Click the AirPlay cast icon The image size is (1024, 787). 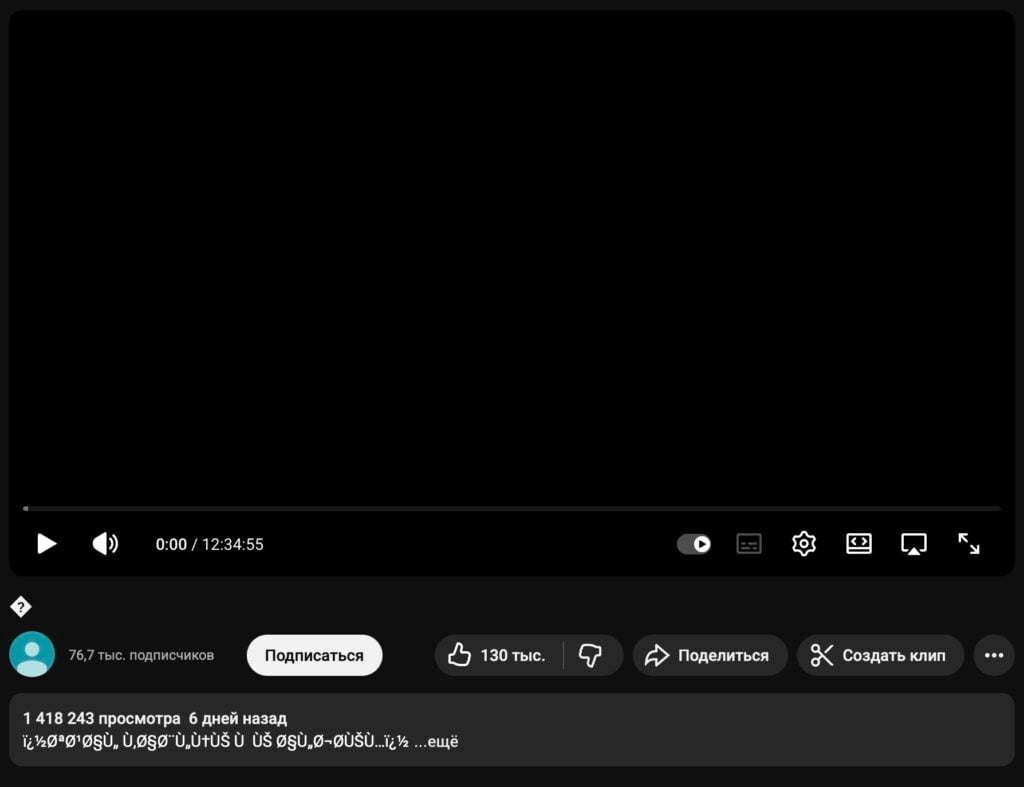913,544
